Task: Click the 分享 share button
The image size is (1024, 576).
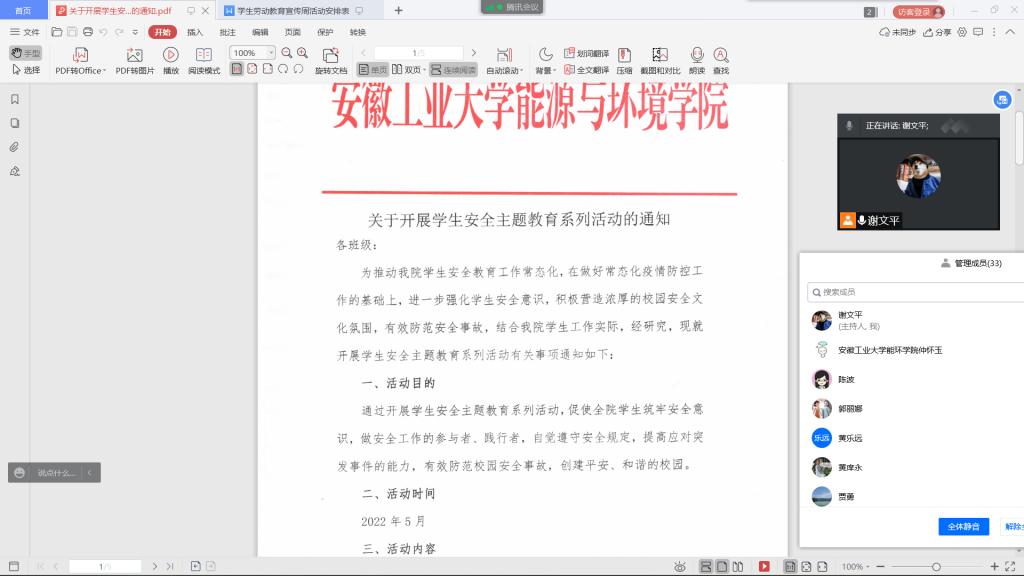Action: 937,32
